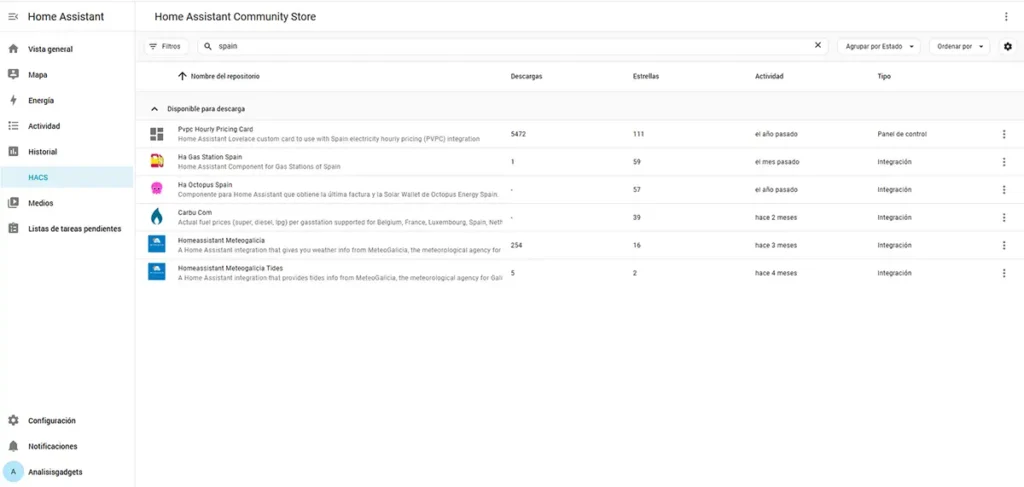
Task: Click the 5472 downloads value
Action: coord(518,134)
